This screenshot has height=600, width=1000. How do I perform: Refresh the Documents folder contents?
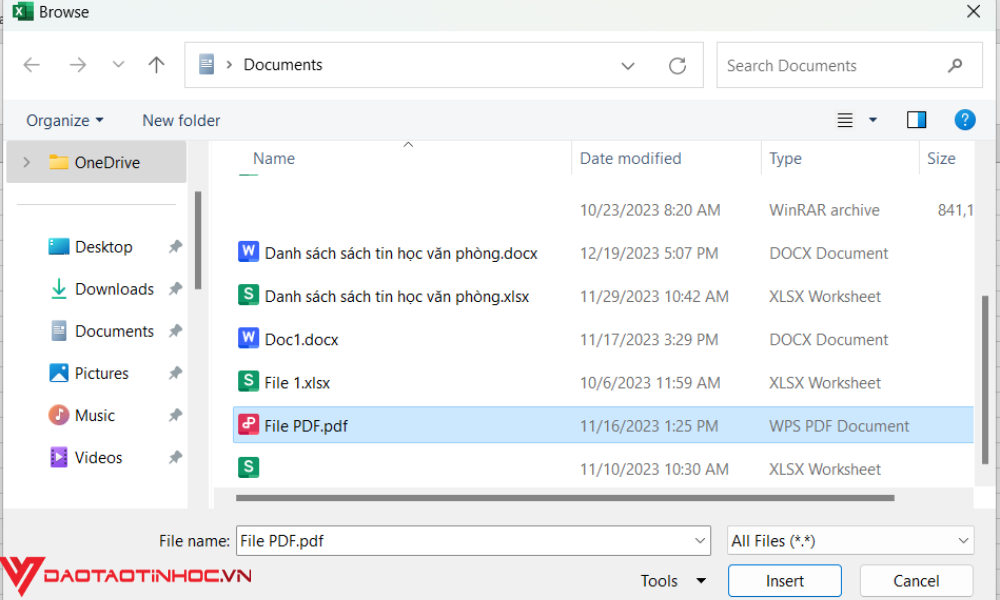point(678,65)
